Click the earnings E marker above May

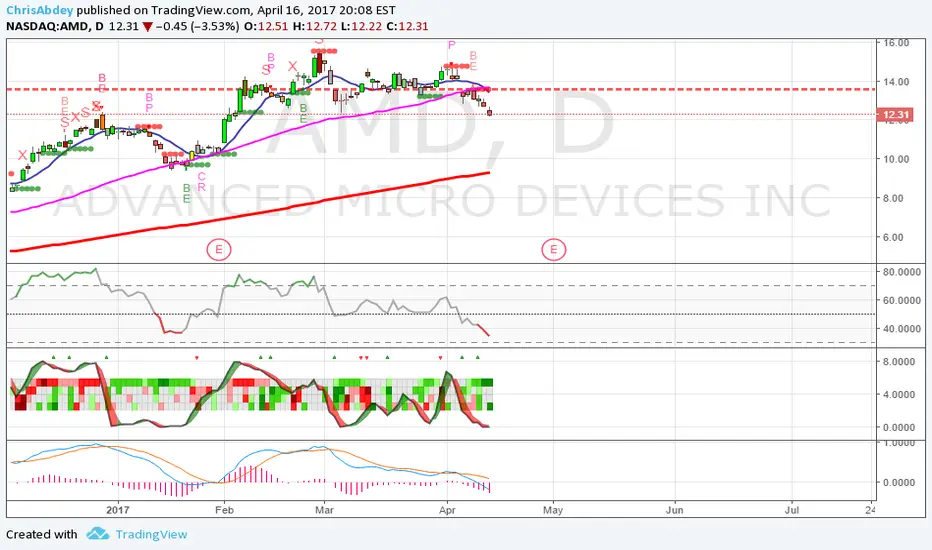click(x=553, y=250)
